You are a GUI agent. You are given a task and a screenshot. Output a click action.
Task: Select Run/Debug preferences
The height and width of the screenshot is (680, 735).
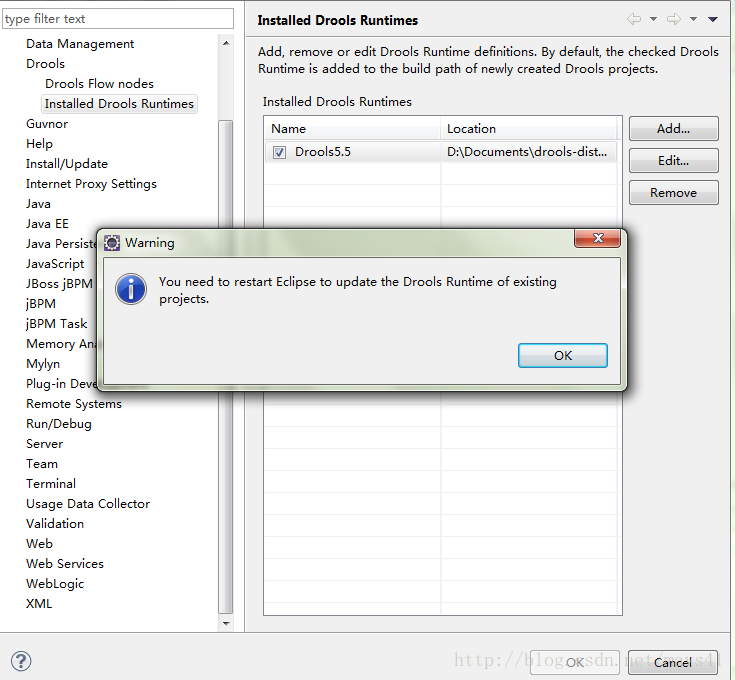tap(59, 424)
